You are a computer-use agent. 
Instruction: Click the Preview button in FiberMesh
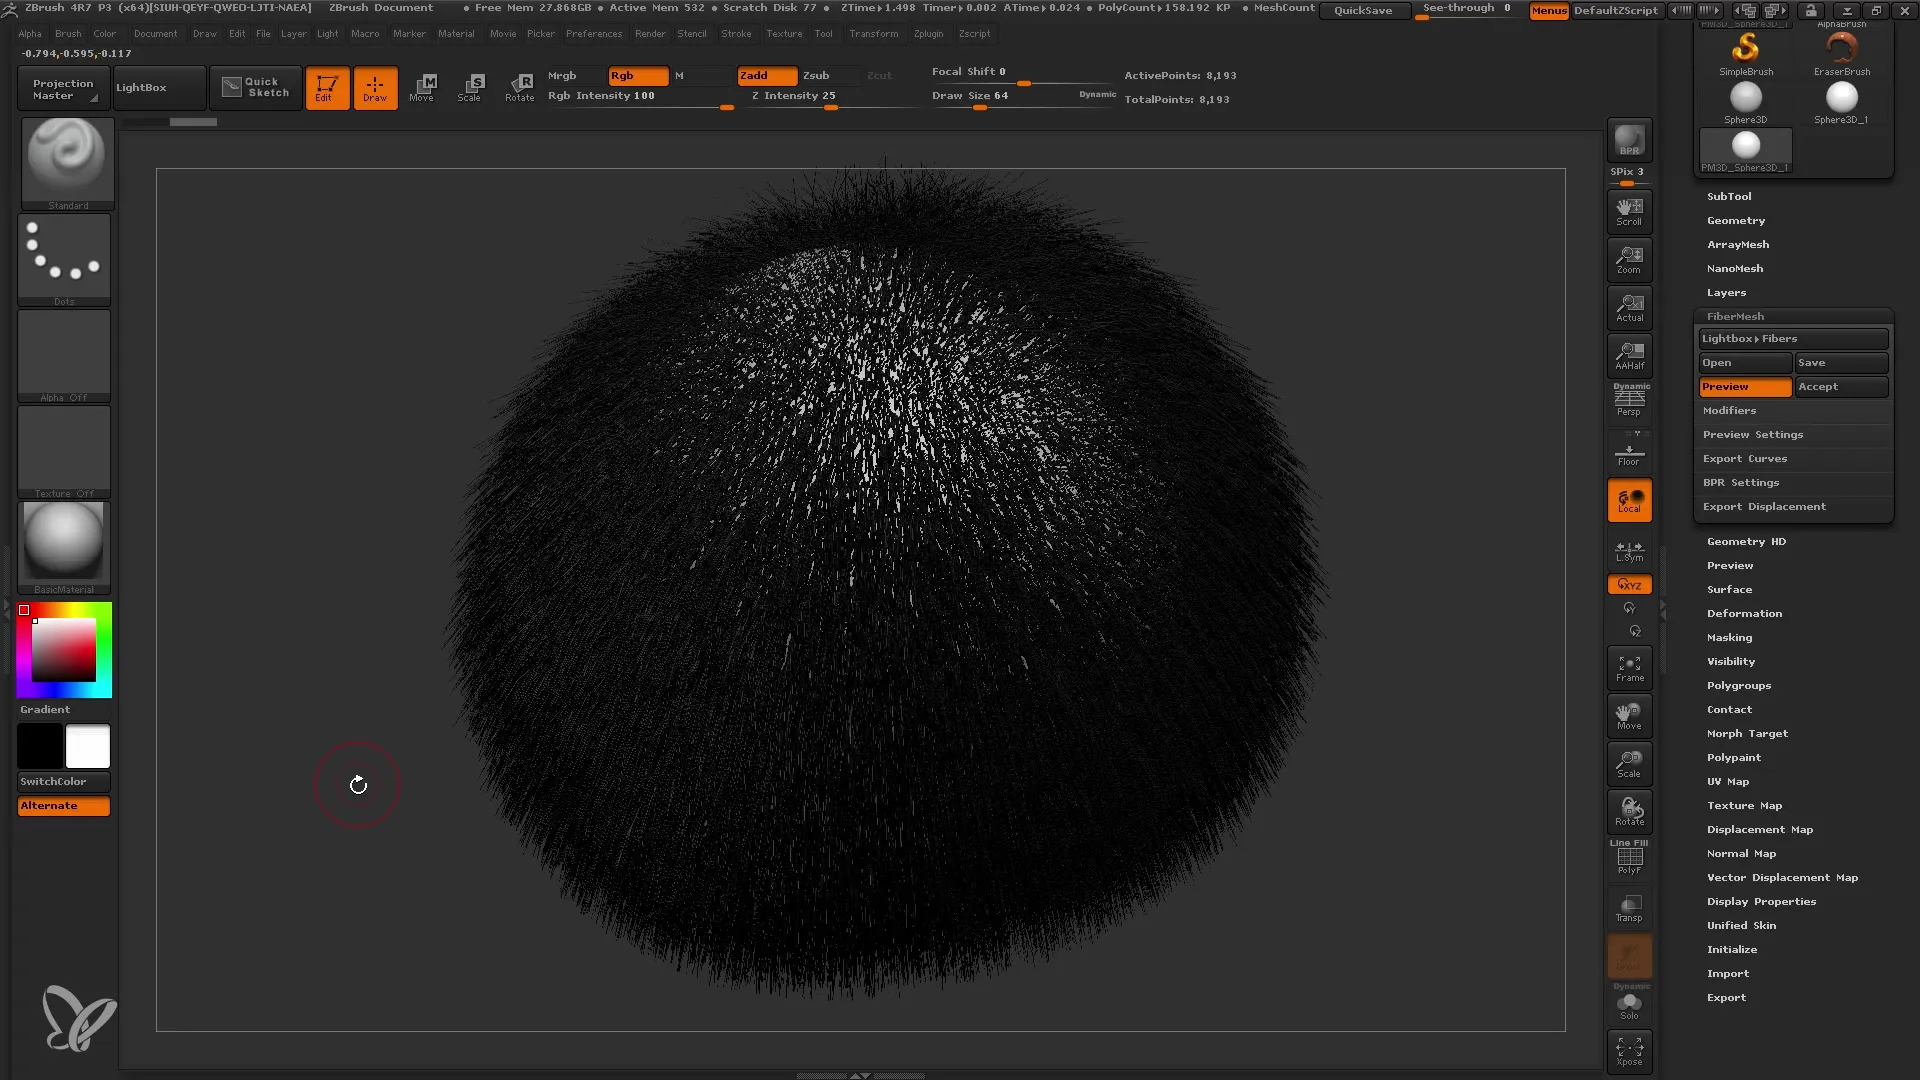pyautogui.click(x=1743, y=385)
